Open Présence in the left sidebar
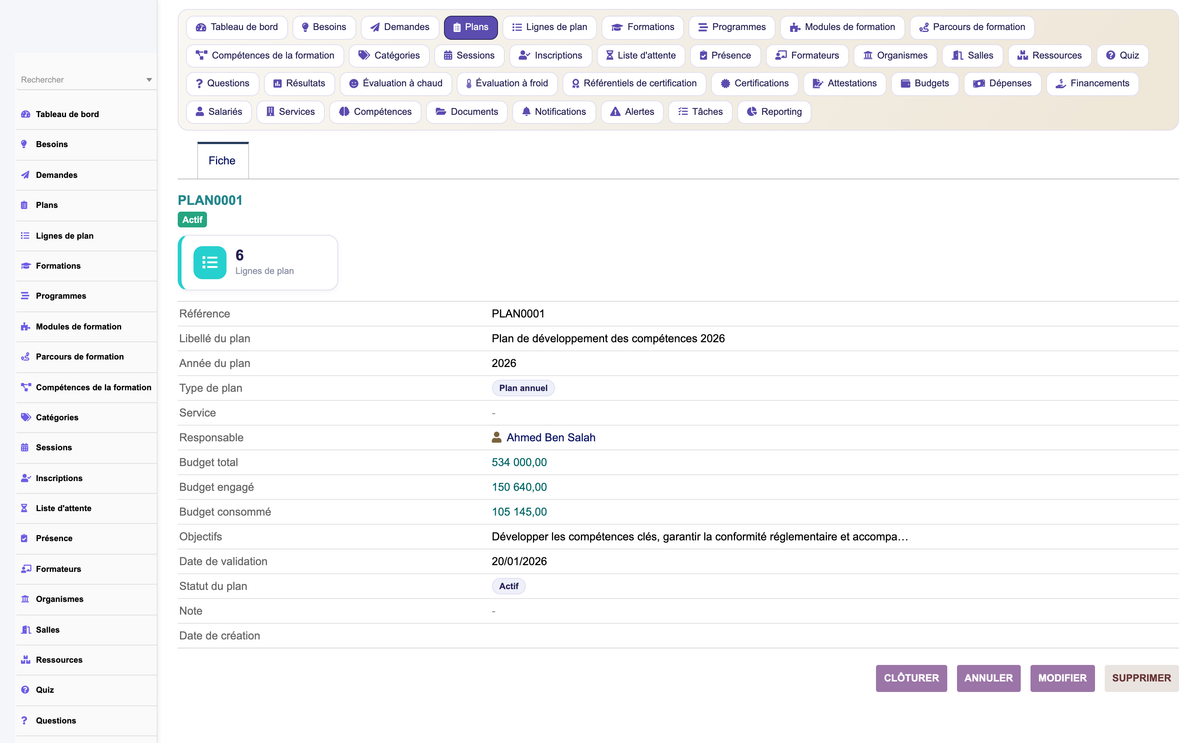 (85, 538)
